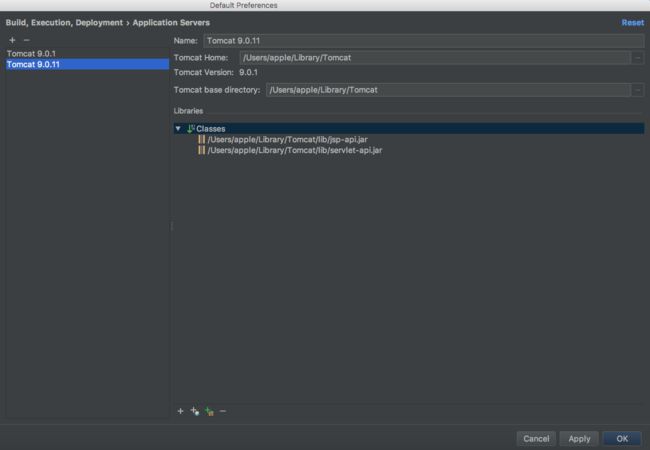The width and height of the screenshot is (650, 450).
Task: Click the Tomcat Version value 9.0.1
Action: [x=248, y=73]
